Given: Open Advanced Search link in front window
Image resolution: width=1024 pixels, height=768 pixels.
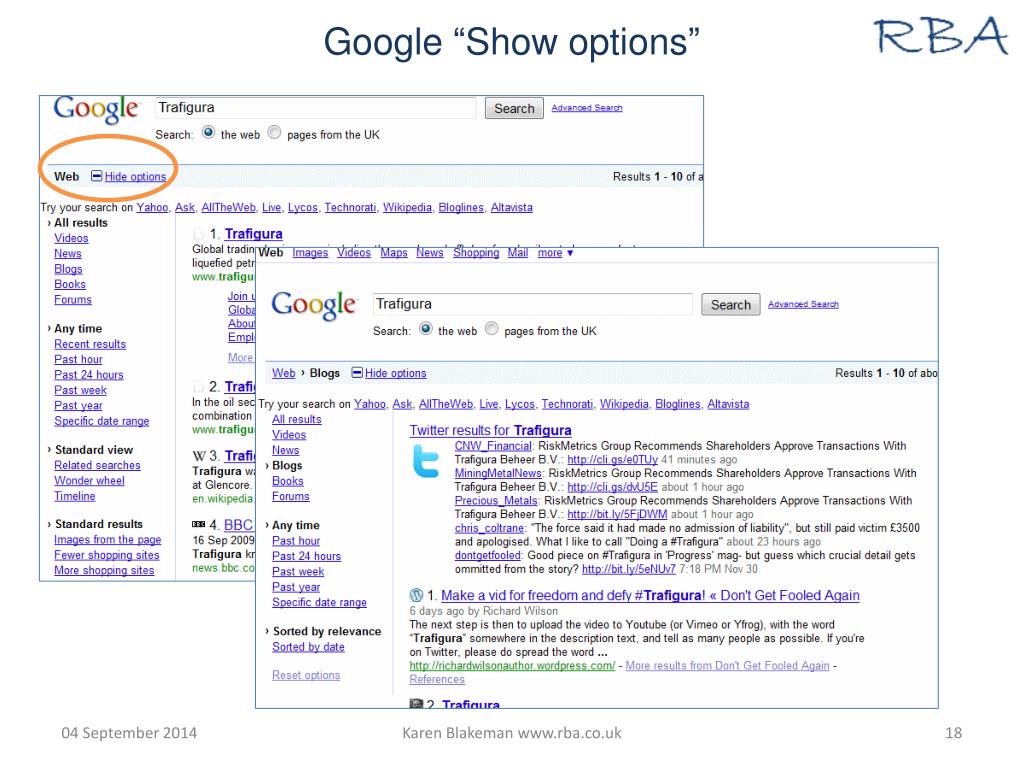Looking at the screenshot, I should pos(803,304).
